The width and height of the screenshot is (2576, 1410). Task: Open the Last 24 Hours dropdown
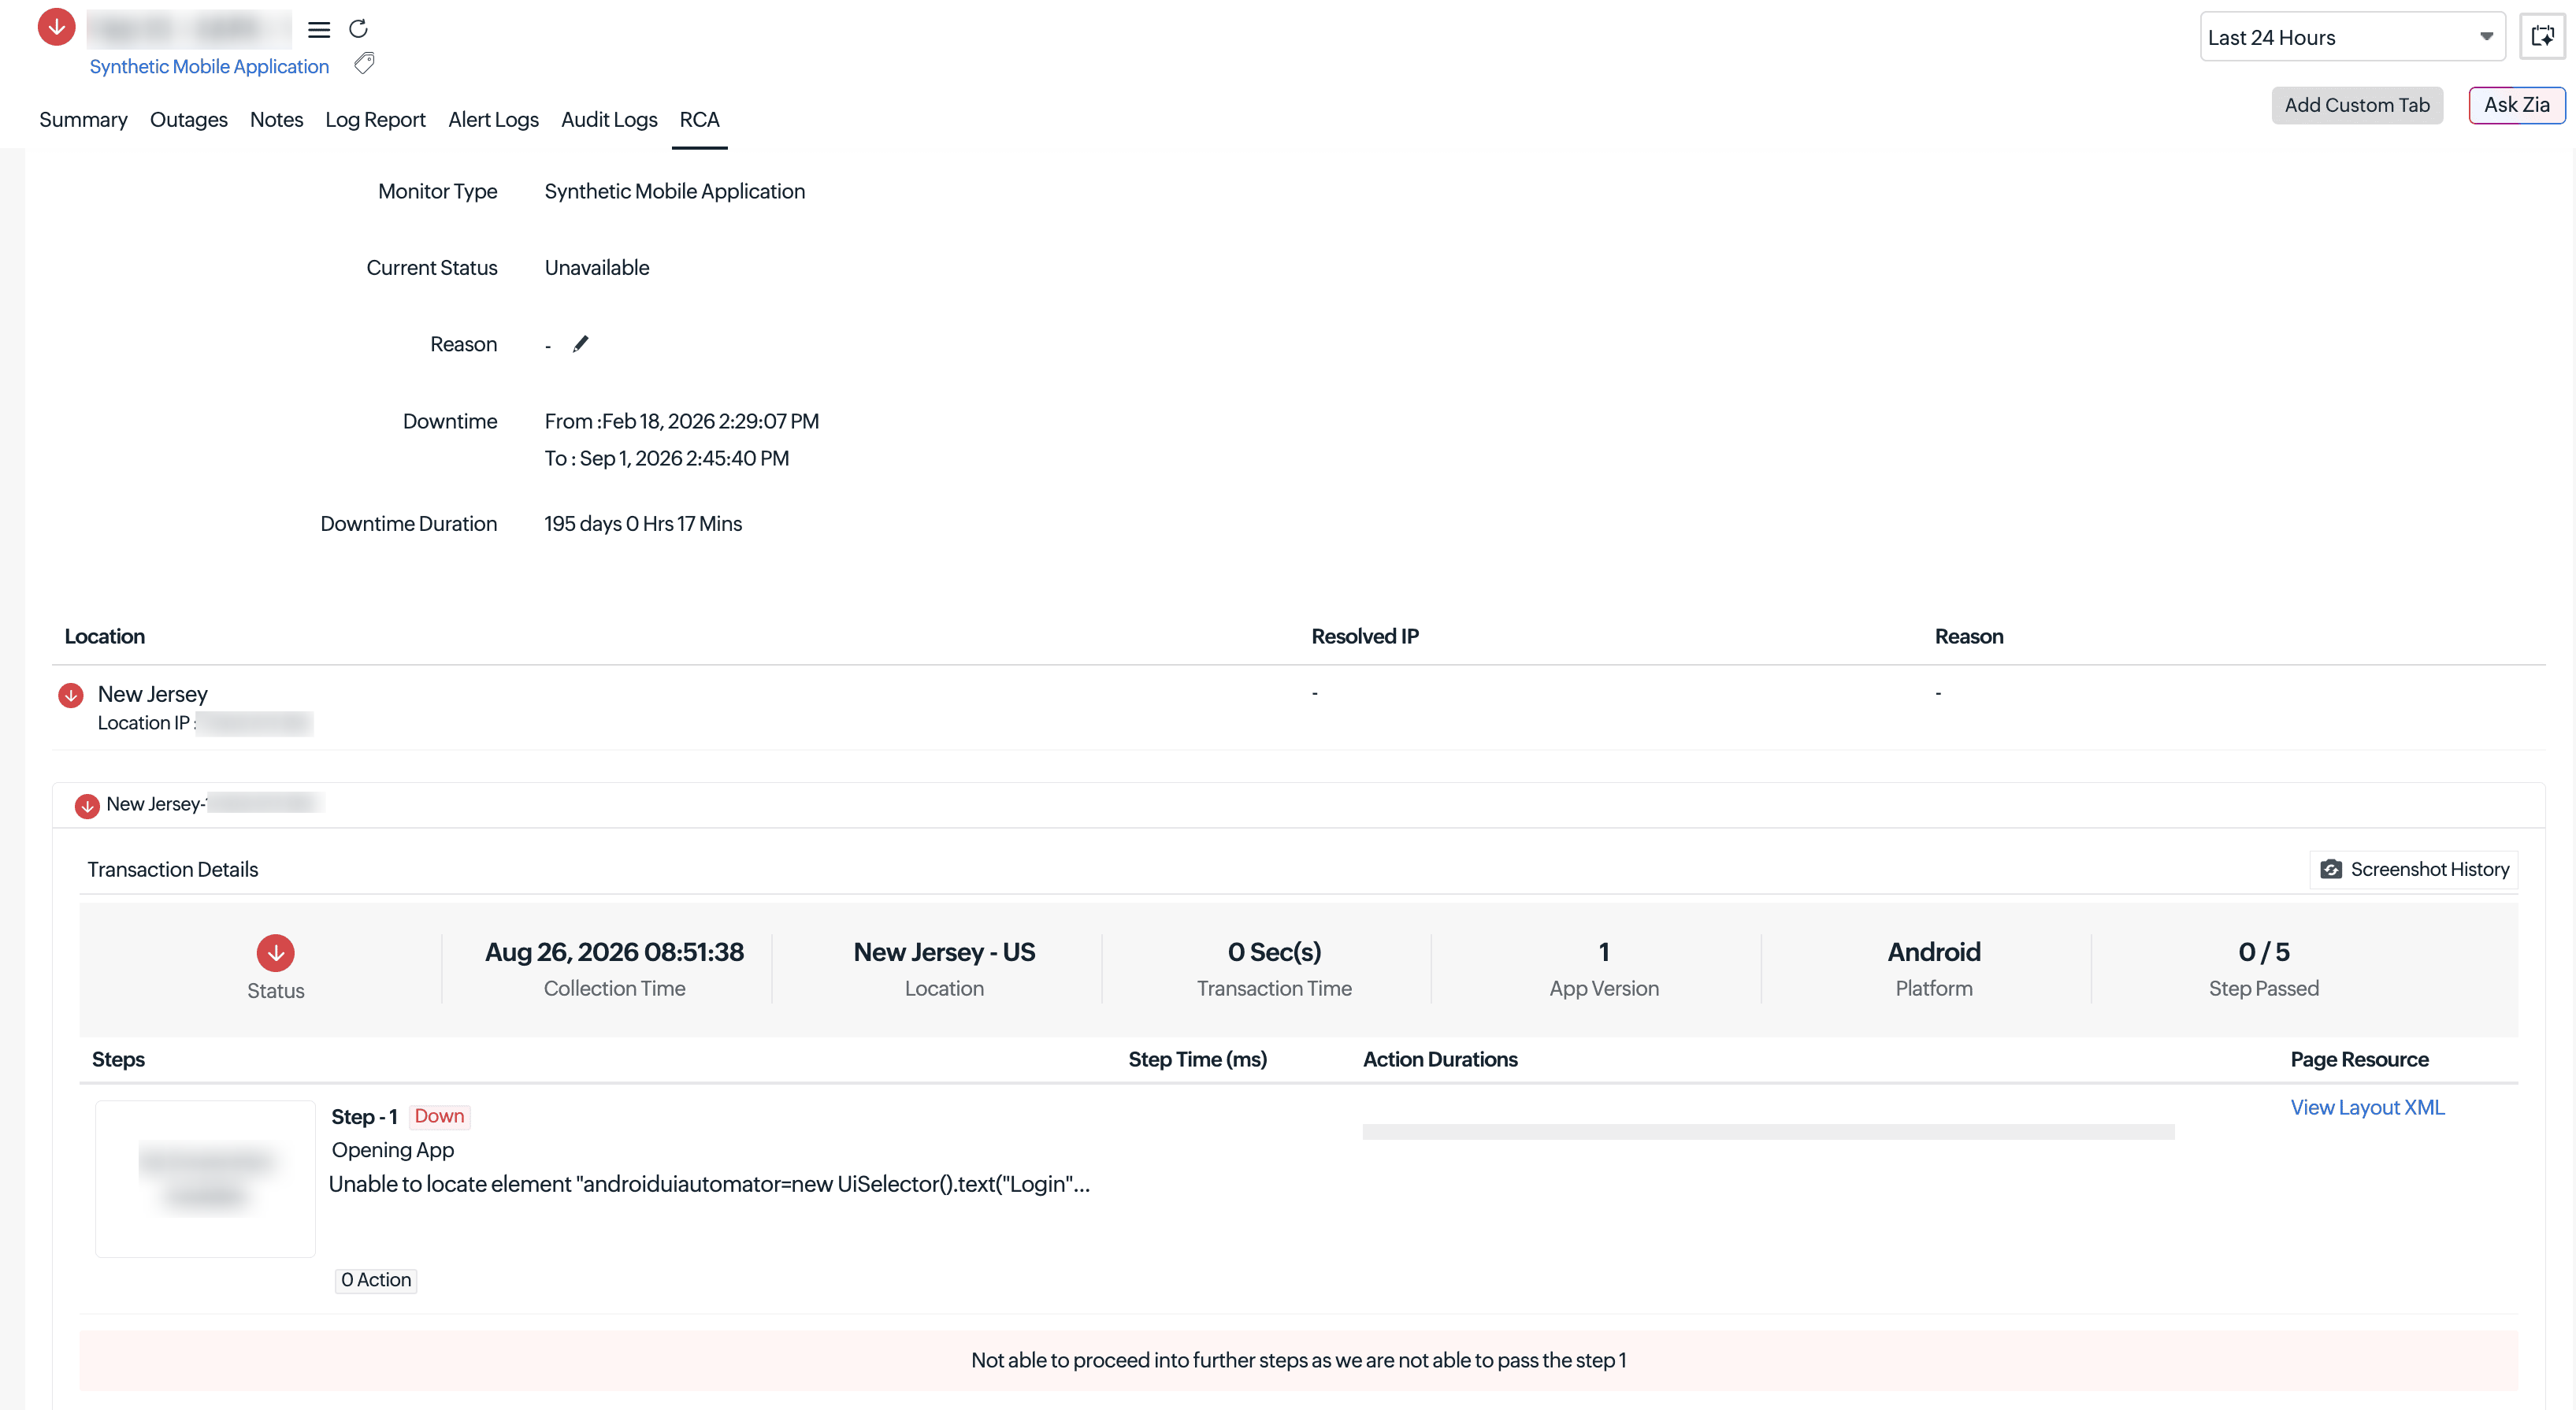pyautogui.click(x=2352, y=37)
